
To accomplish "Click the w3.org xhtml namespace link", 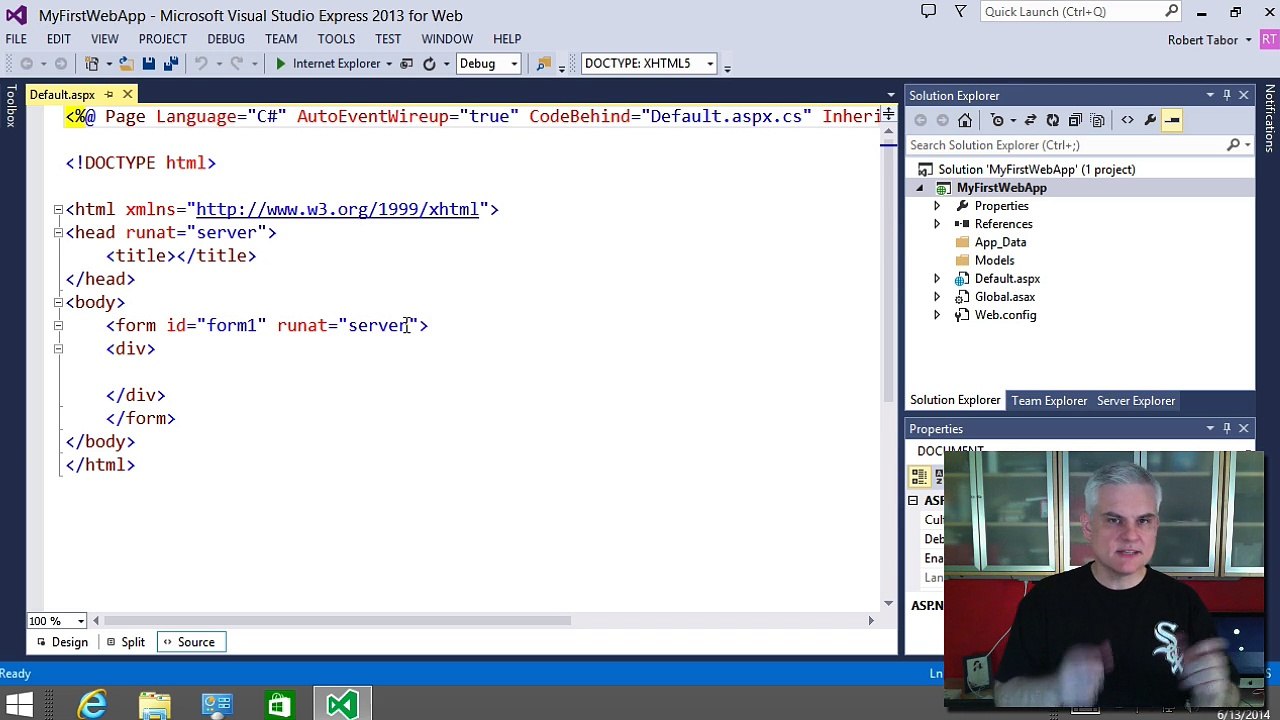I will pos(337,209).
